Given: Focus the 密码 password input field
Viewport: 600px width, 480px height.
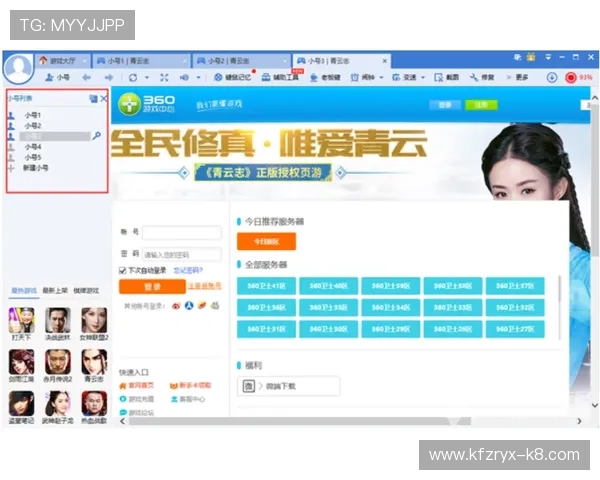Looking at the screenshot, I should (x=182, y=255).
